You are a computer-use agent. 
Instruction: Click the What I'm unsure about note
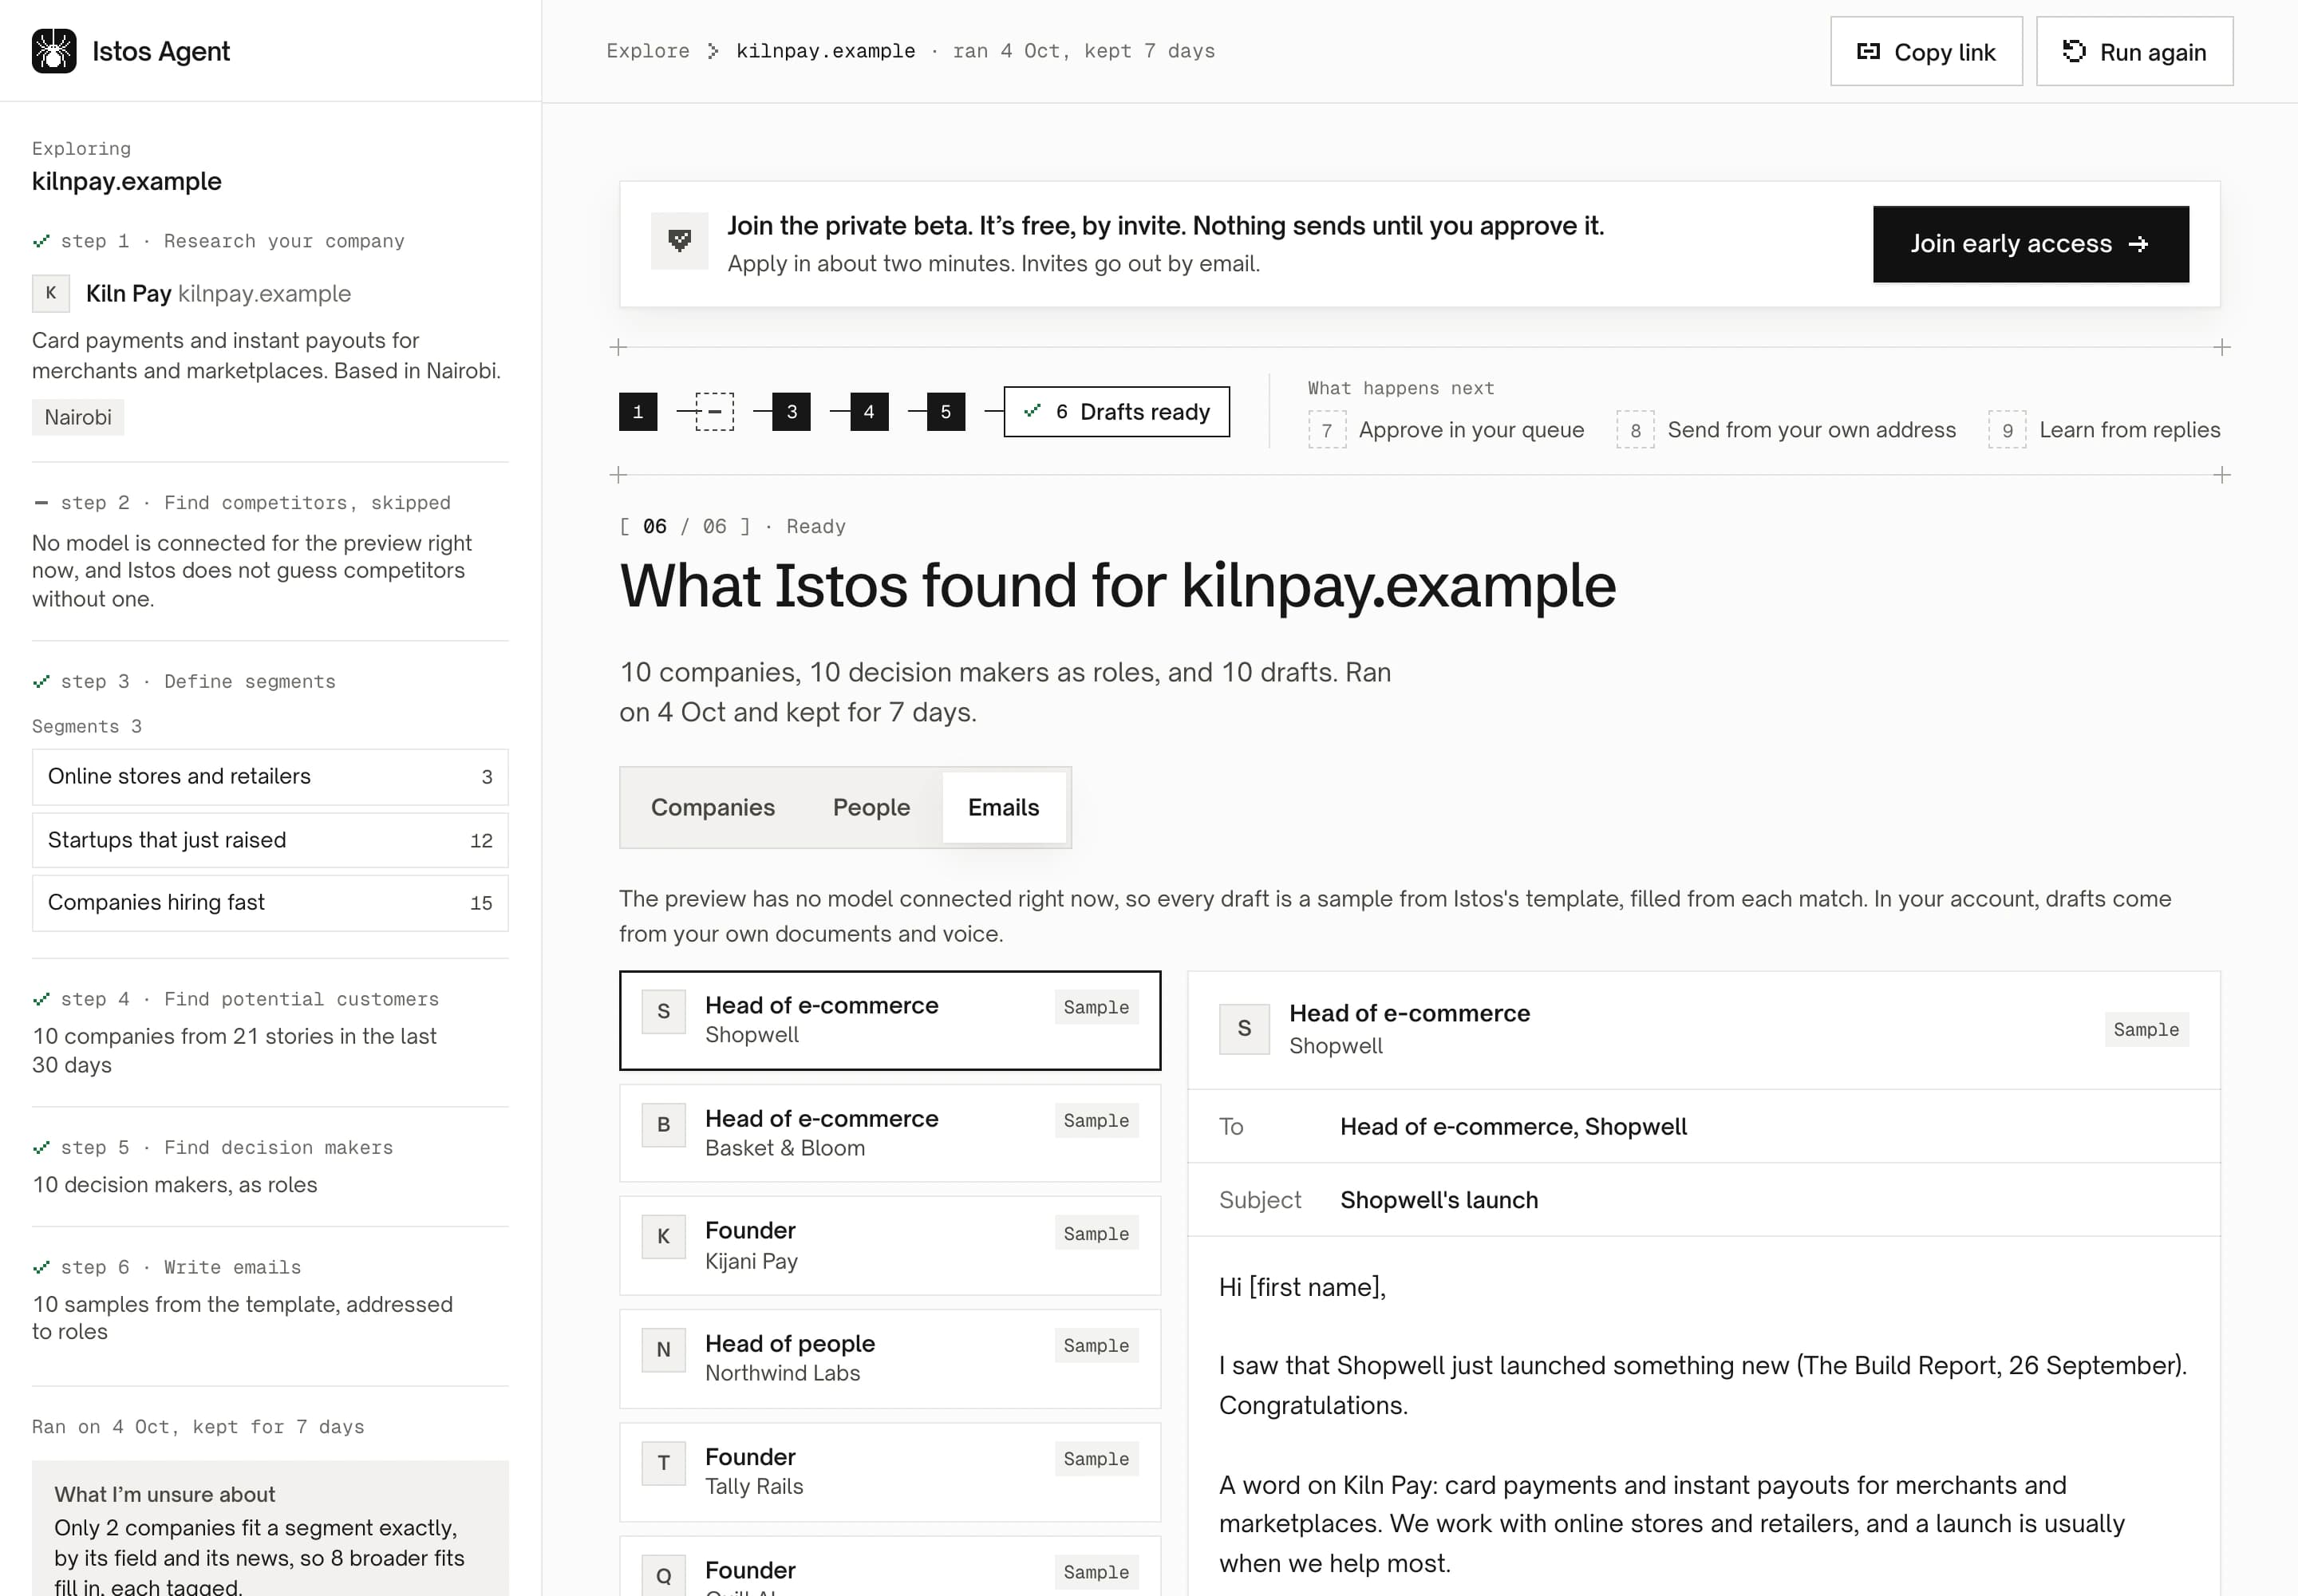270,1530
